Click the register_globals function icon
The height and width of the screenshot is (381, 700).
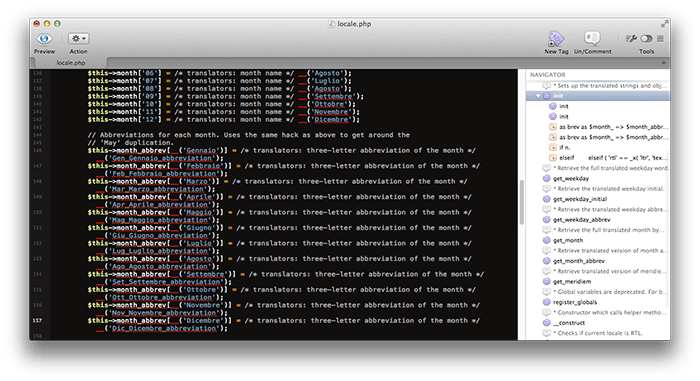(x=546, y=302)
